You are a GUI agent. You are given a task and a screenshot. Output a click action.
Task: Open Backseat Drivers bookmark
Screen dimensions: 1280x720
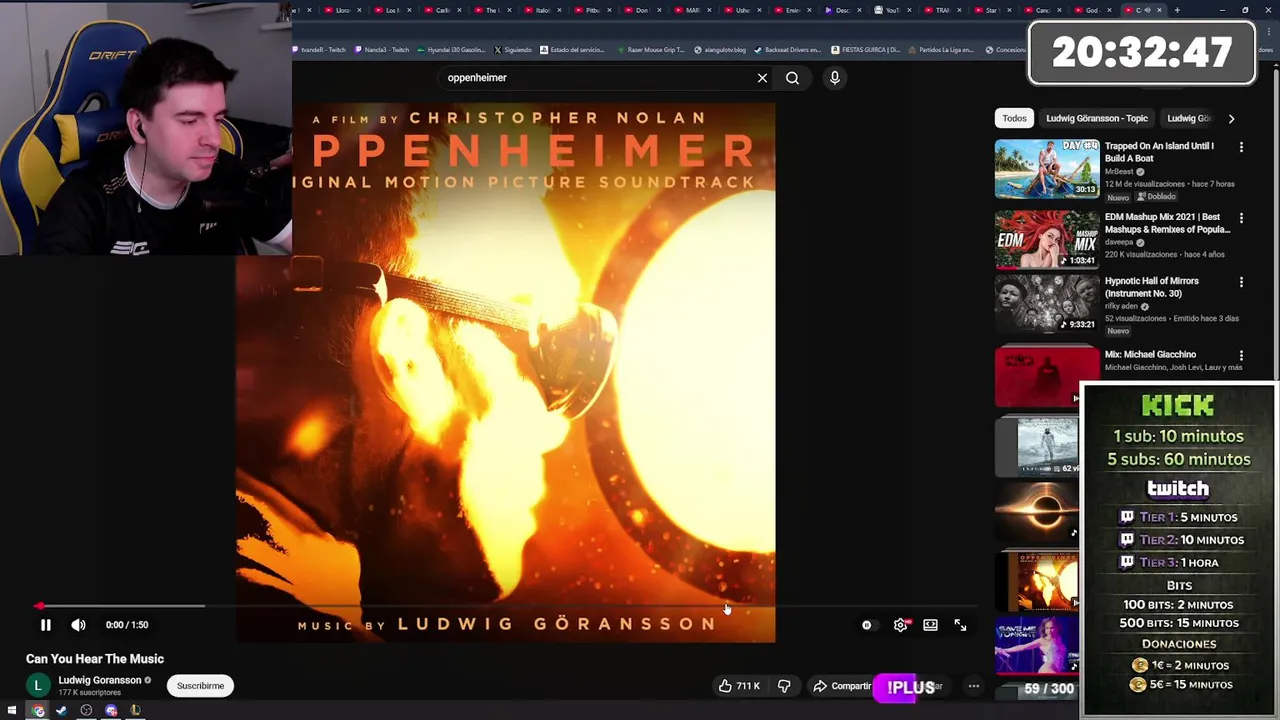point(789,50)
